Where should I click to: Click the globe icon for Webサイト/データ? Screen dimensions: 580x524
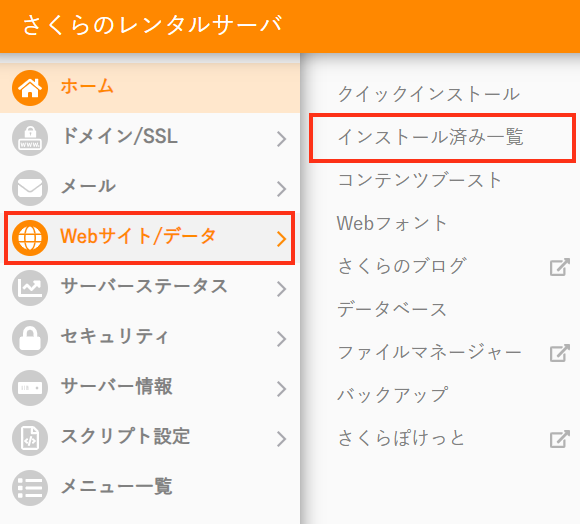(30, 238)
